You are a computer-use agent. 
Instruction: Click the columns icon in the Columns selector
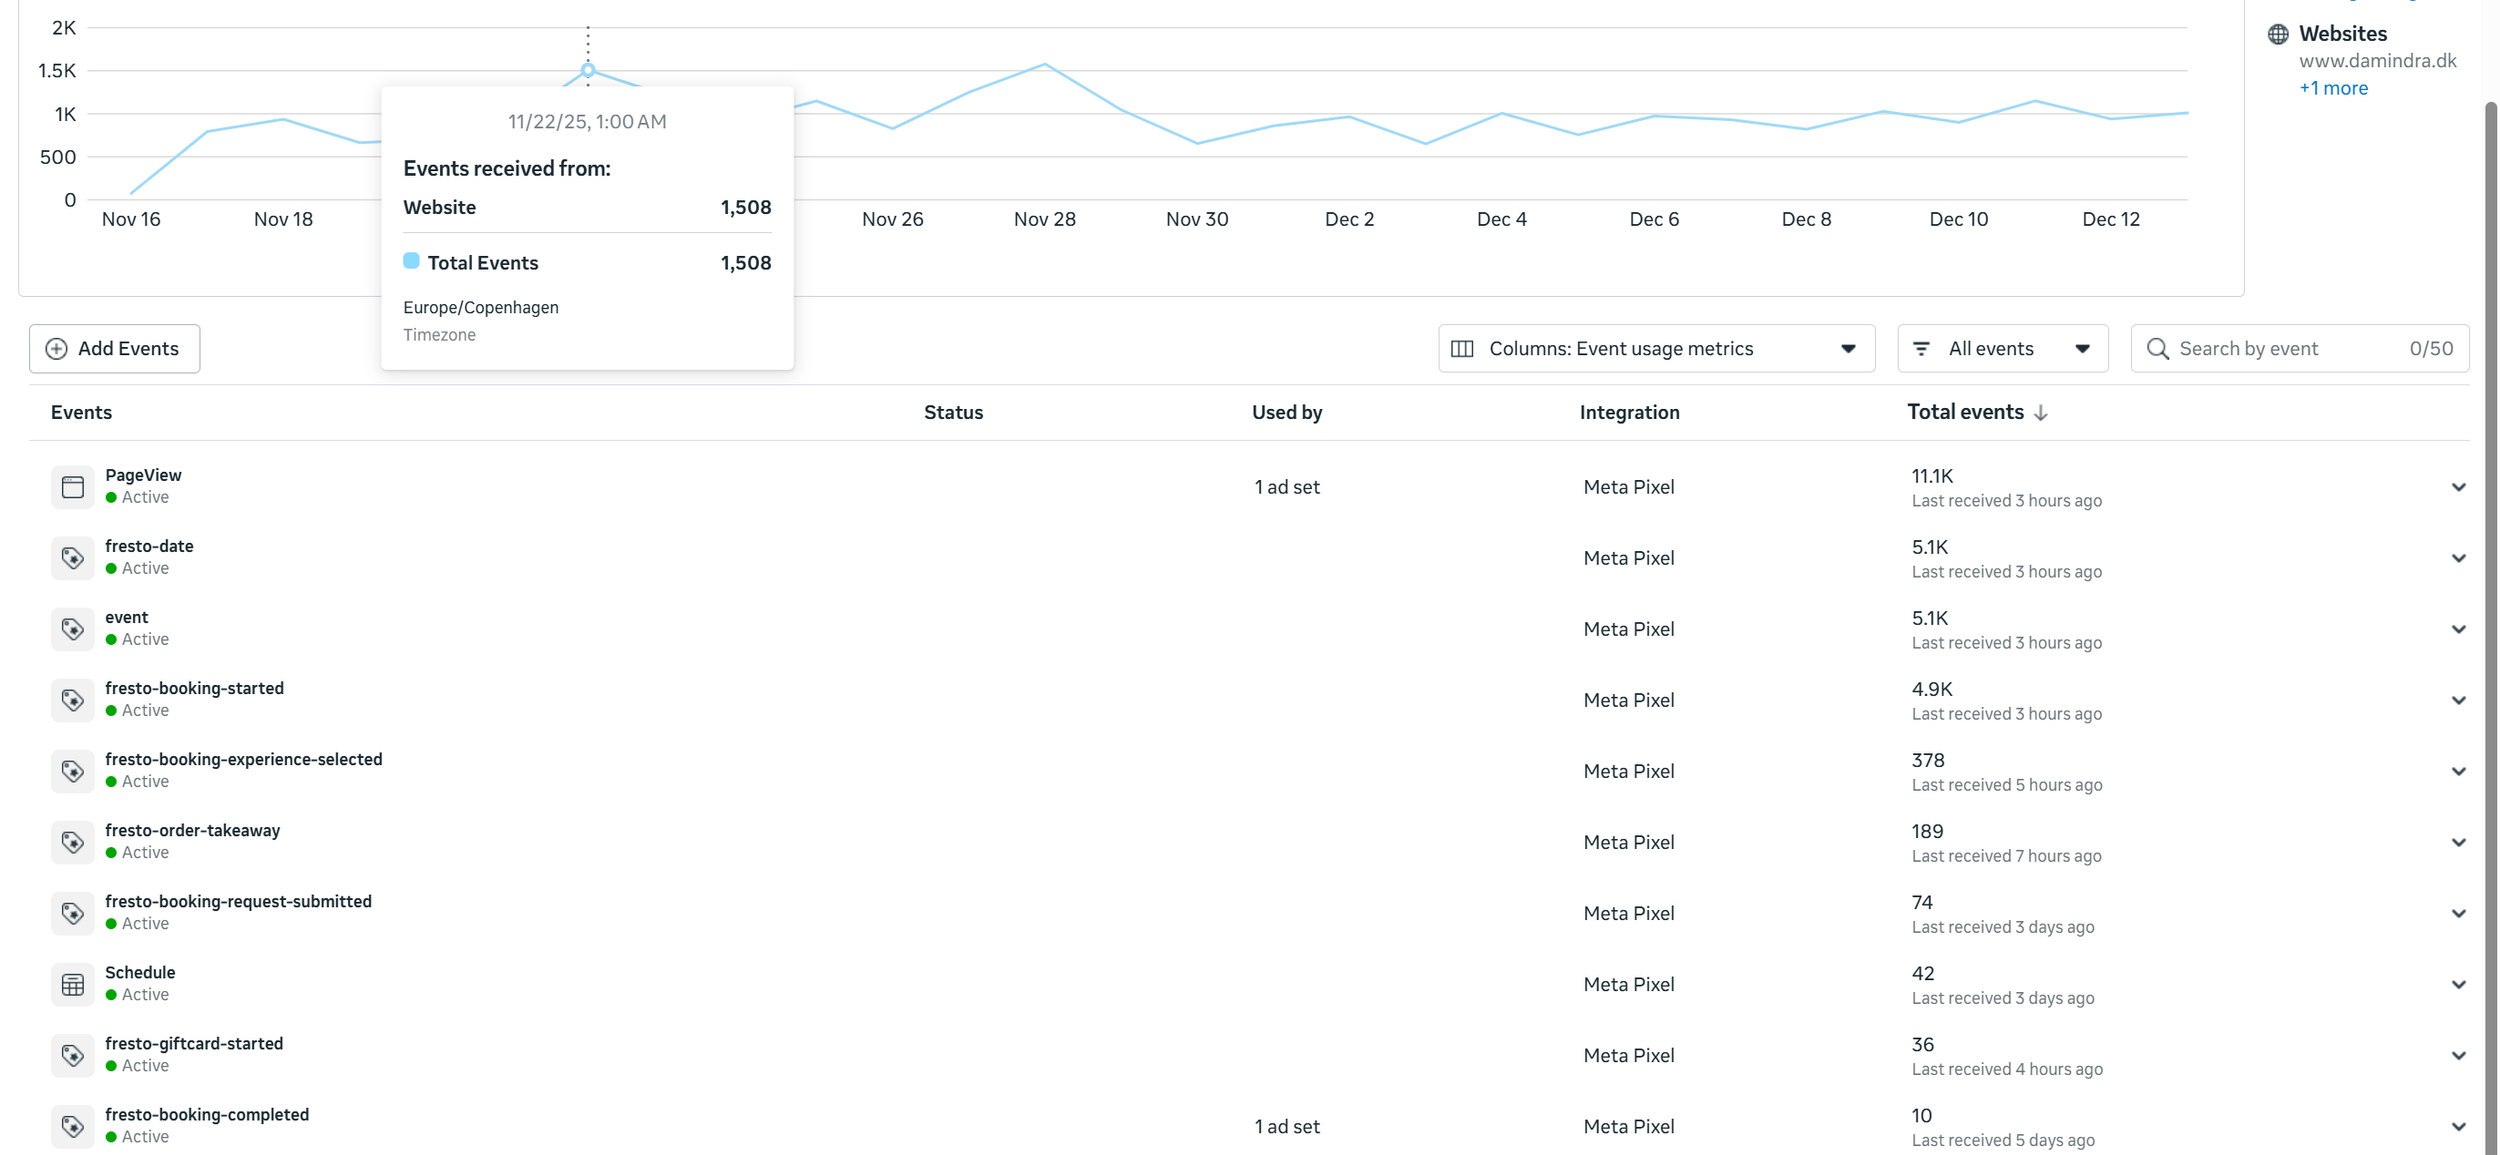coord(1462,349)
